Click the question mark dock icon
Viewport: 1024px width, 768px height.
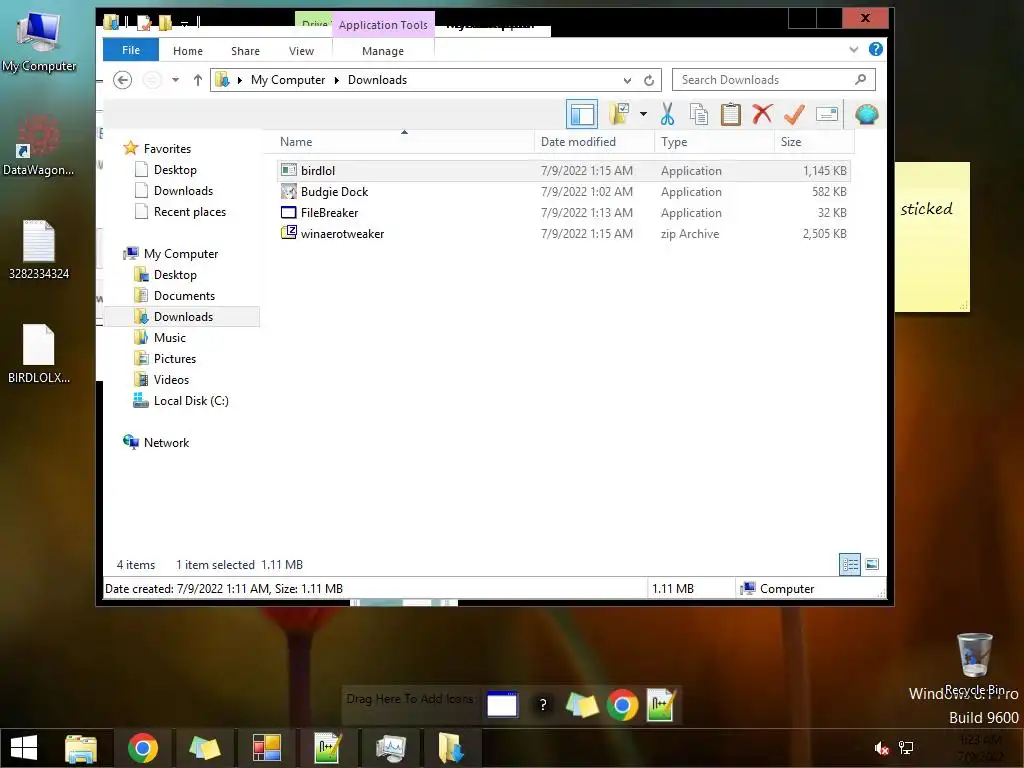point(542,705)
